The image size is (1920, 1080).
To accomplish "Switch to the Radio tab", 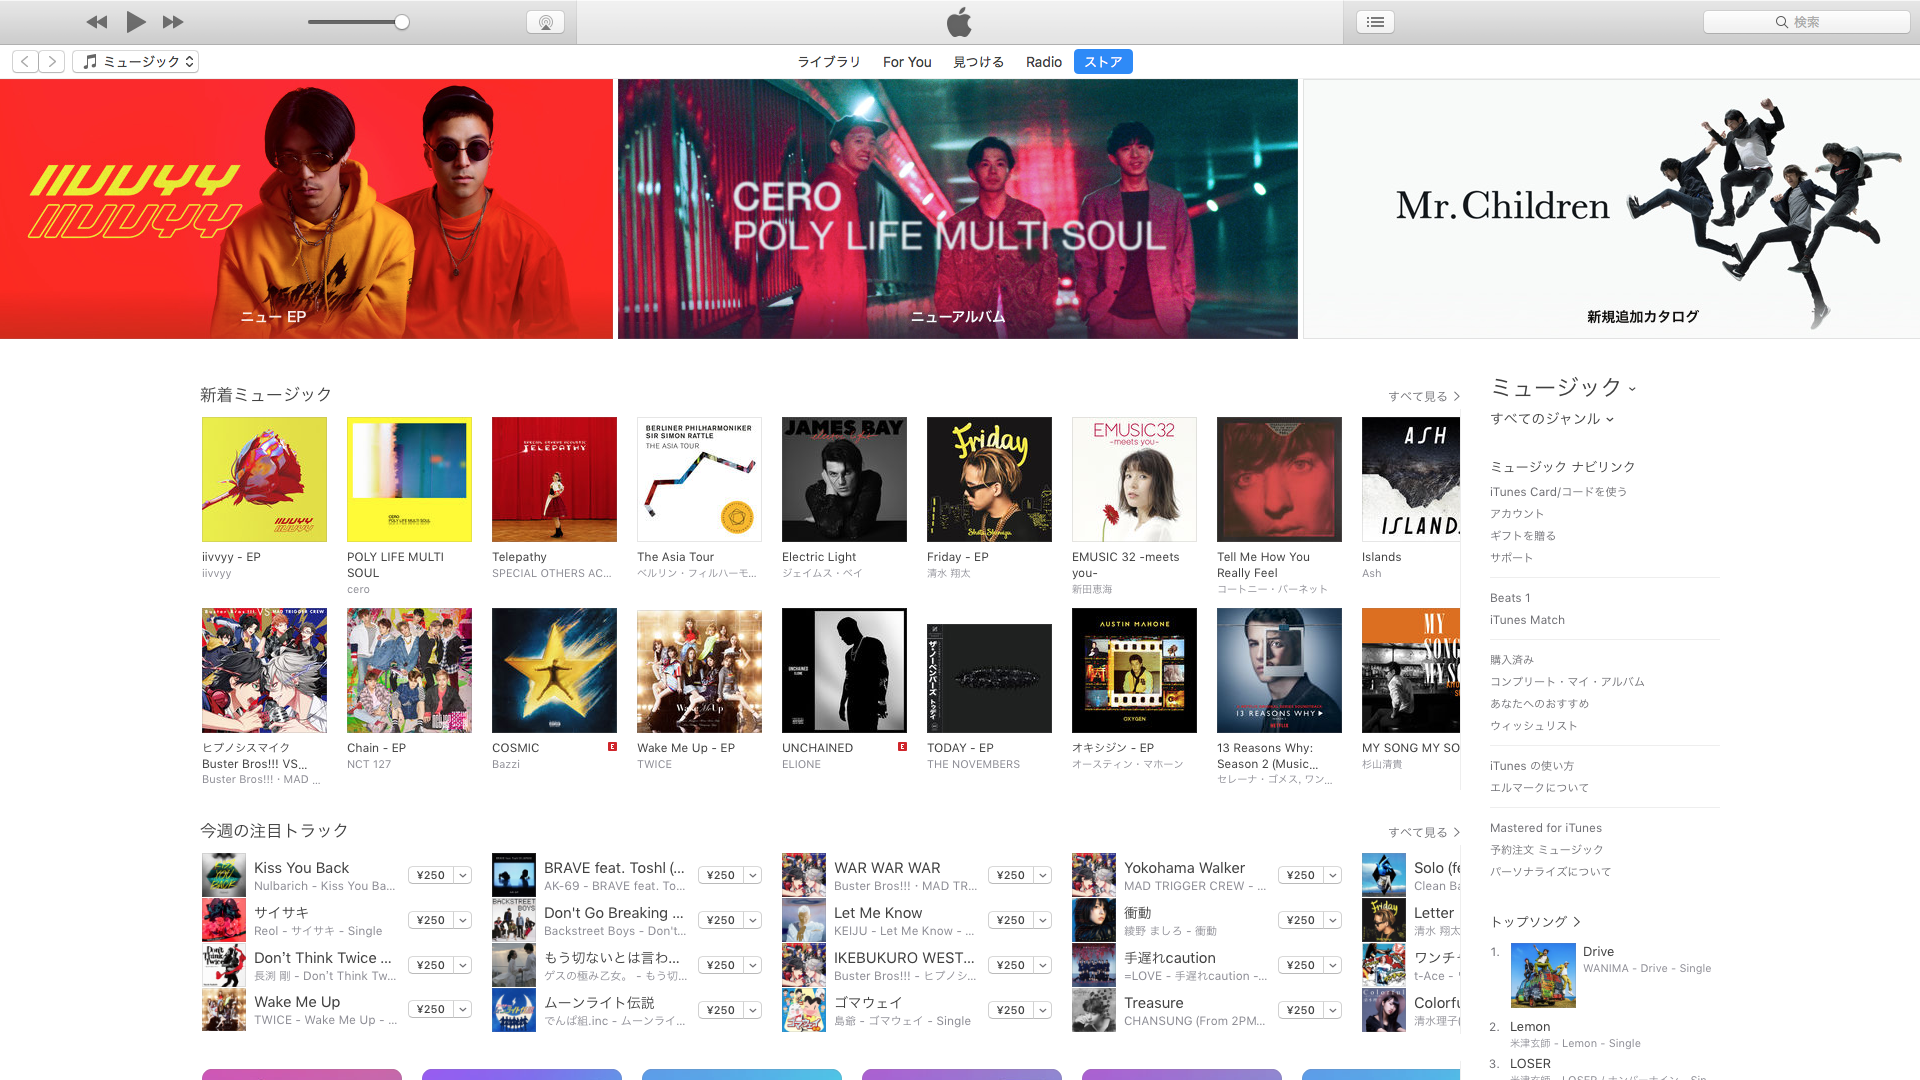I will (x=1043, y=62).
